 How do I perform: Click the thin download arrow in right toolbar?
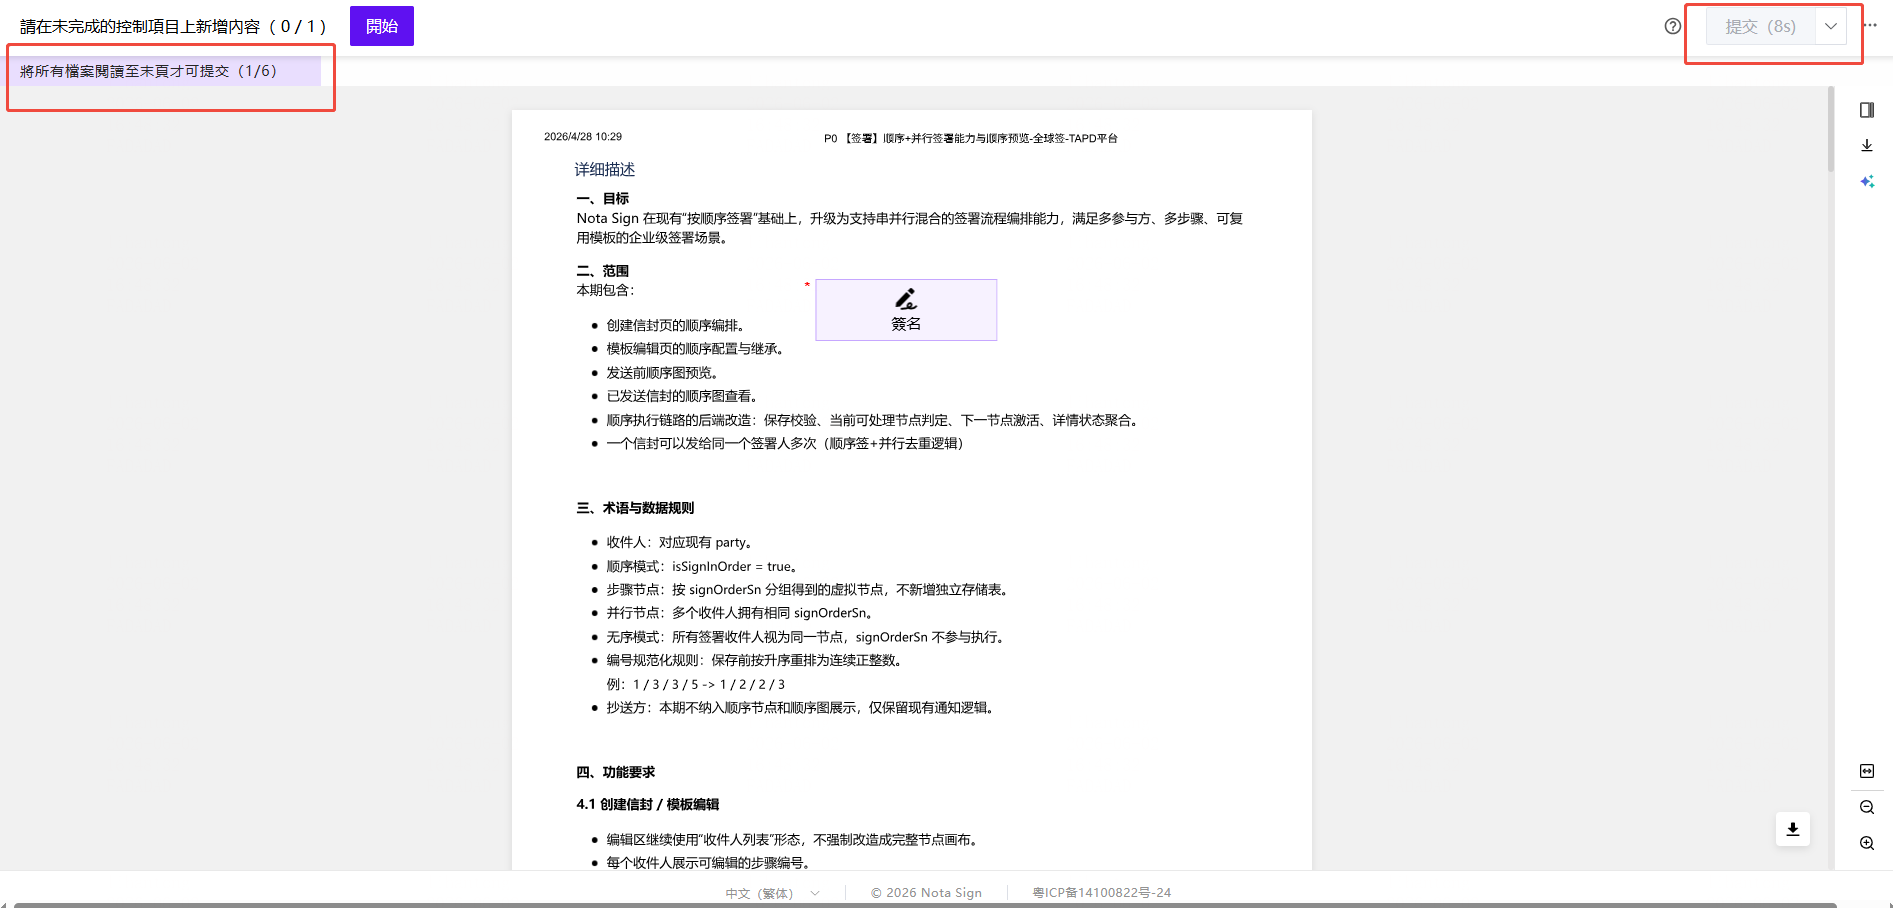click(1867, 146)
